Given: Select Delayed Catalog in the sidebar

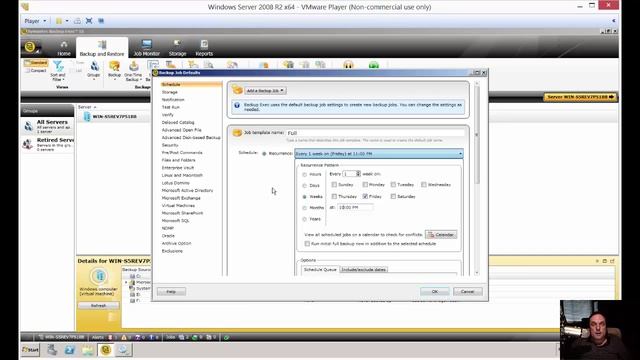Looking at the screenshot, I should point(178,122).
